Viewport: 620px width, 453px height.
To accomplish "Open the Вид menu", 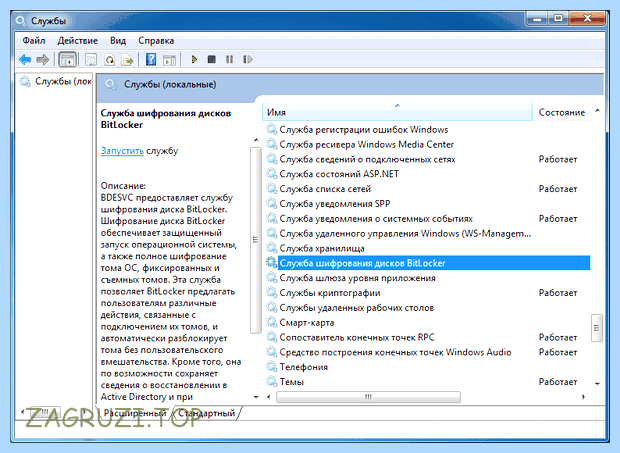I will coord(118,41).
